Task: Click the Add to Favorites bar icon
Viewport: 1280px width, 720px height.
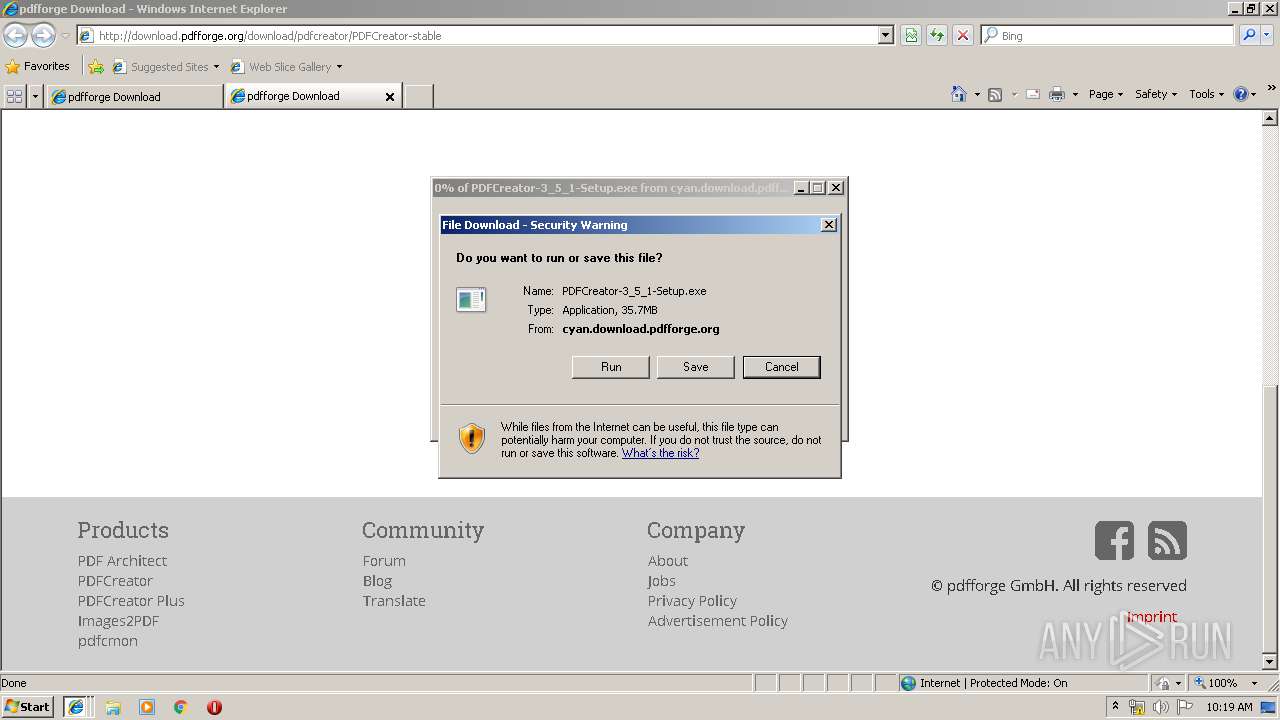Action: [96, 67]
